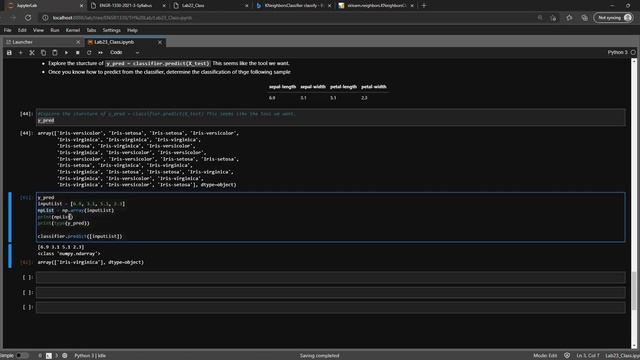Open the Tabs menu
The height and width of the screenshot is (360, 640).
[91, 30]
